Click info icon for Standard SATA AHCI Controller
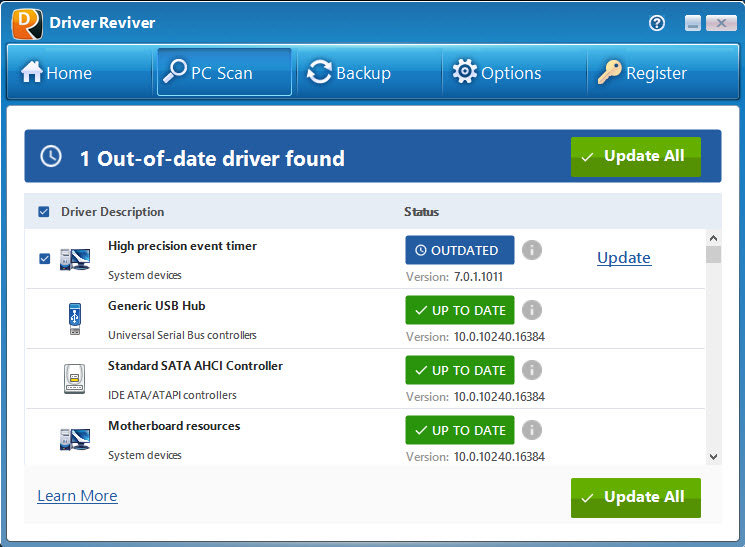 (532, 370)
